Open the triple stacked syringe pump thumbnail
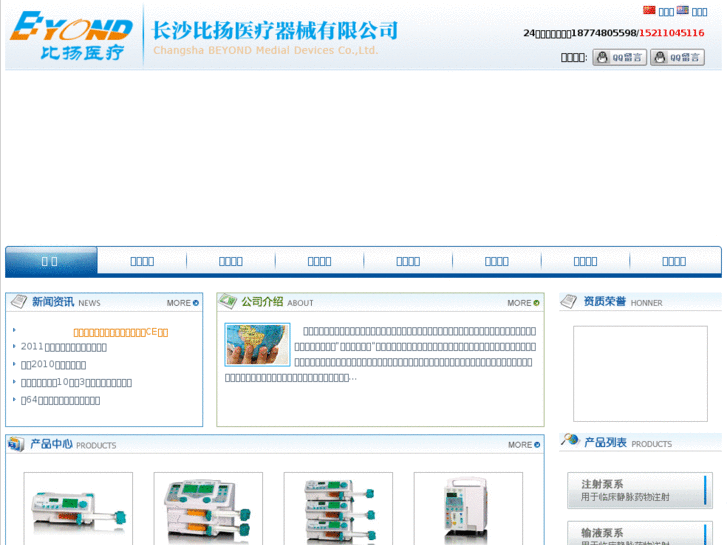The width and height of the screenshot is (727, 545). (x=338, y=508)
